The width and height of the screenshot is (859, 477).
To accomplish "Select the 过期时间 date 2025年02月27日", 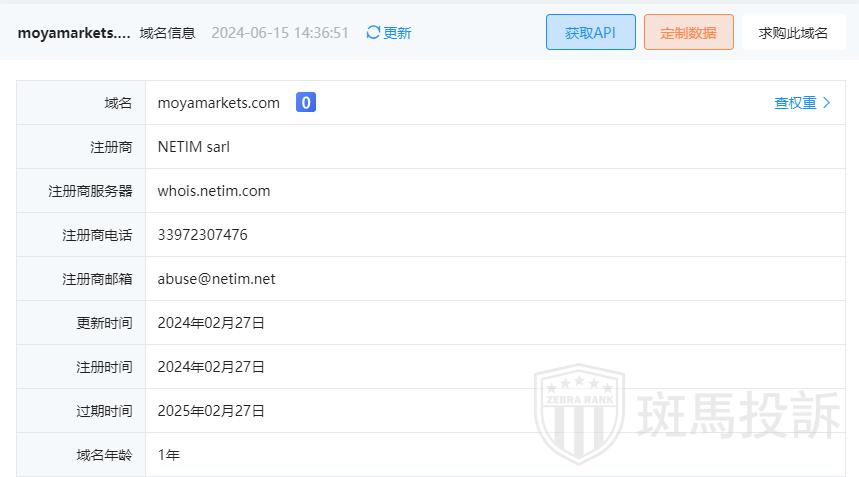I will (211, 410).
